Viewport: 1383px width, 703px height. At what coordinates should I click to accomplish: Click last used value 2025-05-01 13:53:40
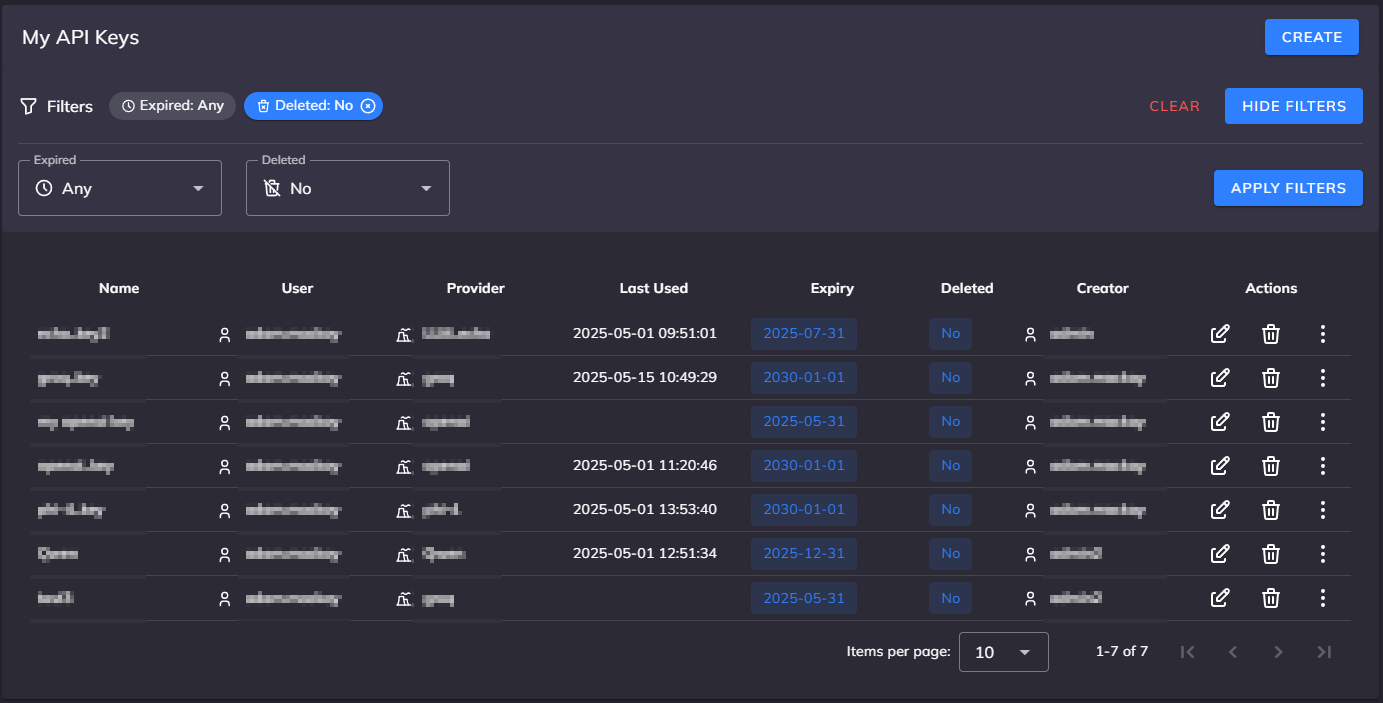click(x=645, y=510)
